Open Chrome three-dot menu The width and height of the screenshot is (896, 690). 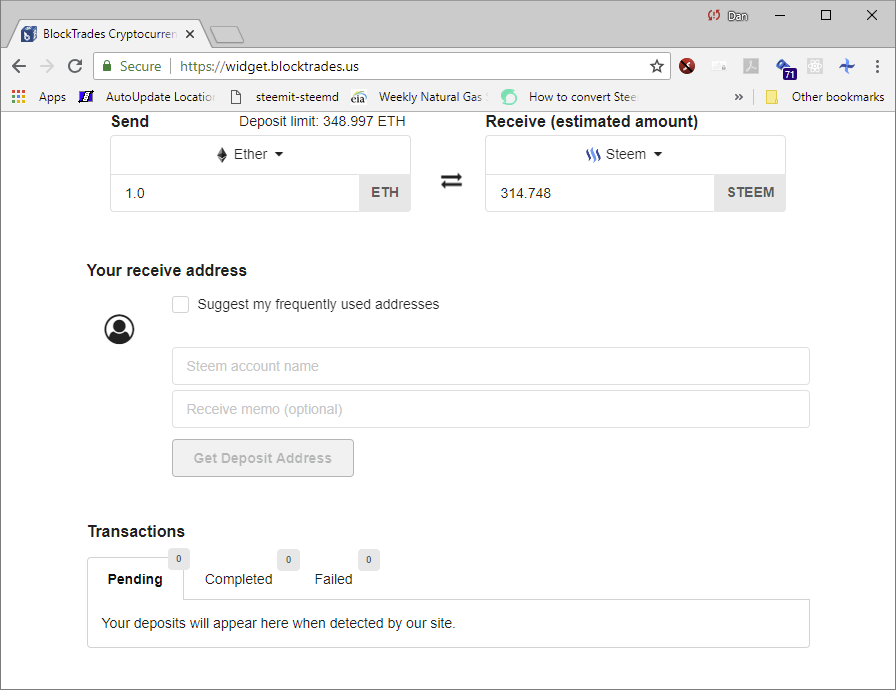click(x=877, y=66)
